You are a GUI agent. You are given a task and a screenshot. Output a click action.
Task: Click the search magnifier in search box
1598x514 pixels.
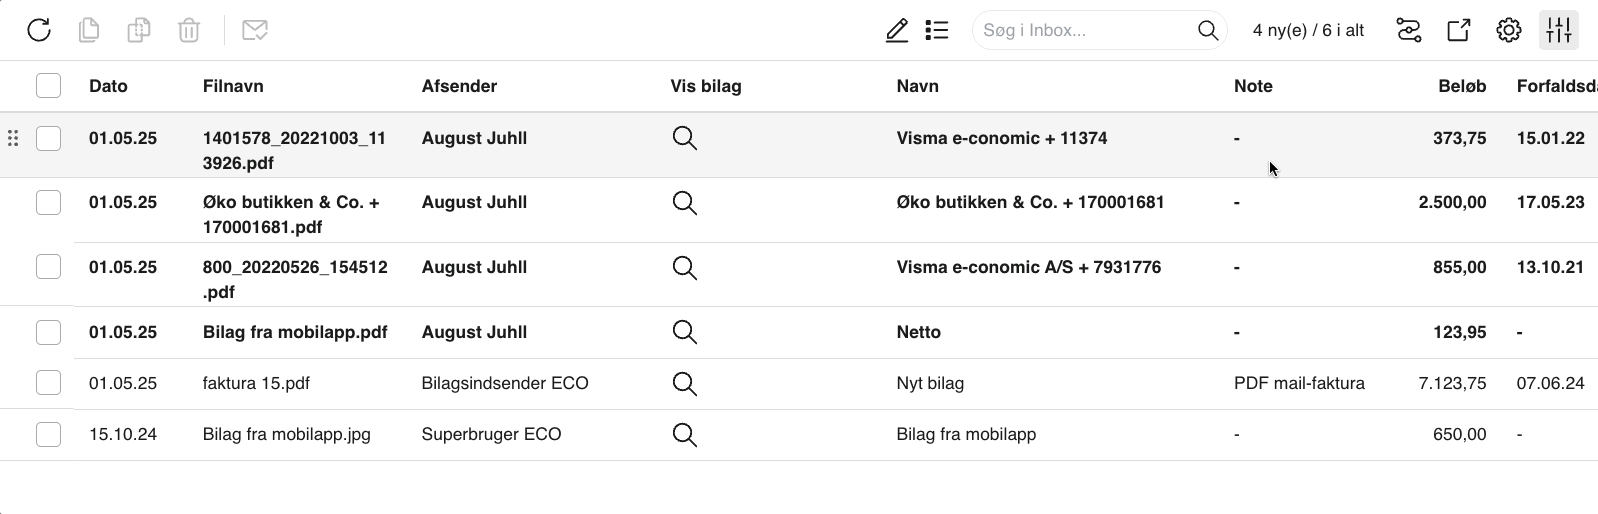[x=1208, y=30]
